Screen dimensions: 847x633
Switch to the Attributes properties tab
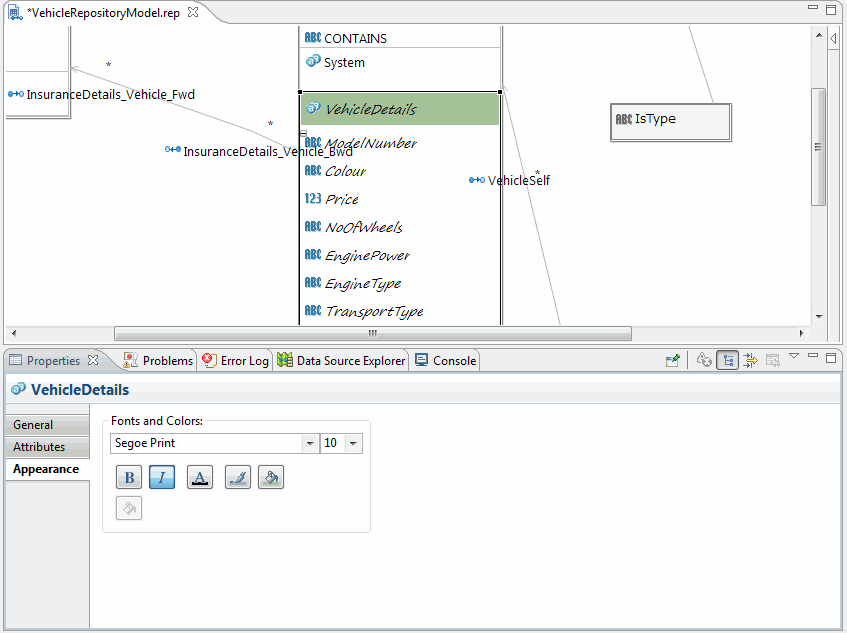(48, 447)
